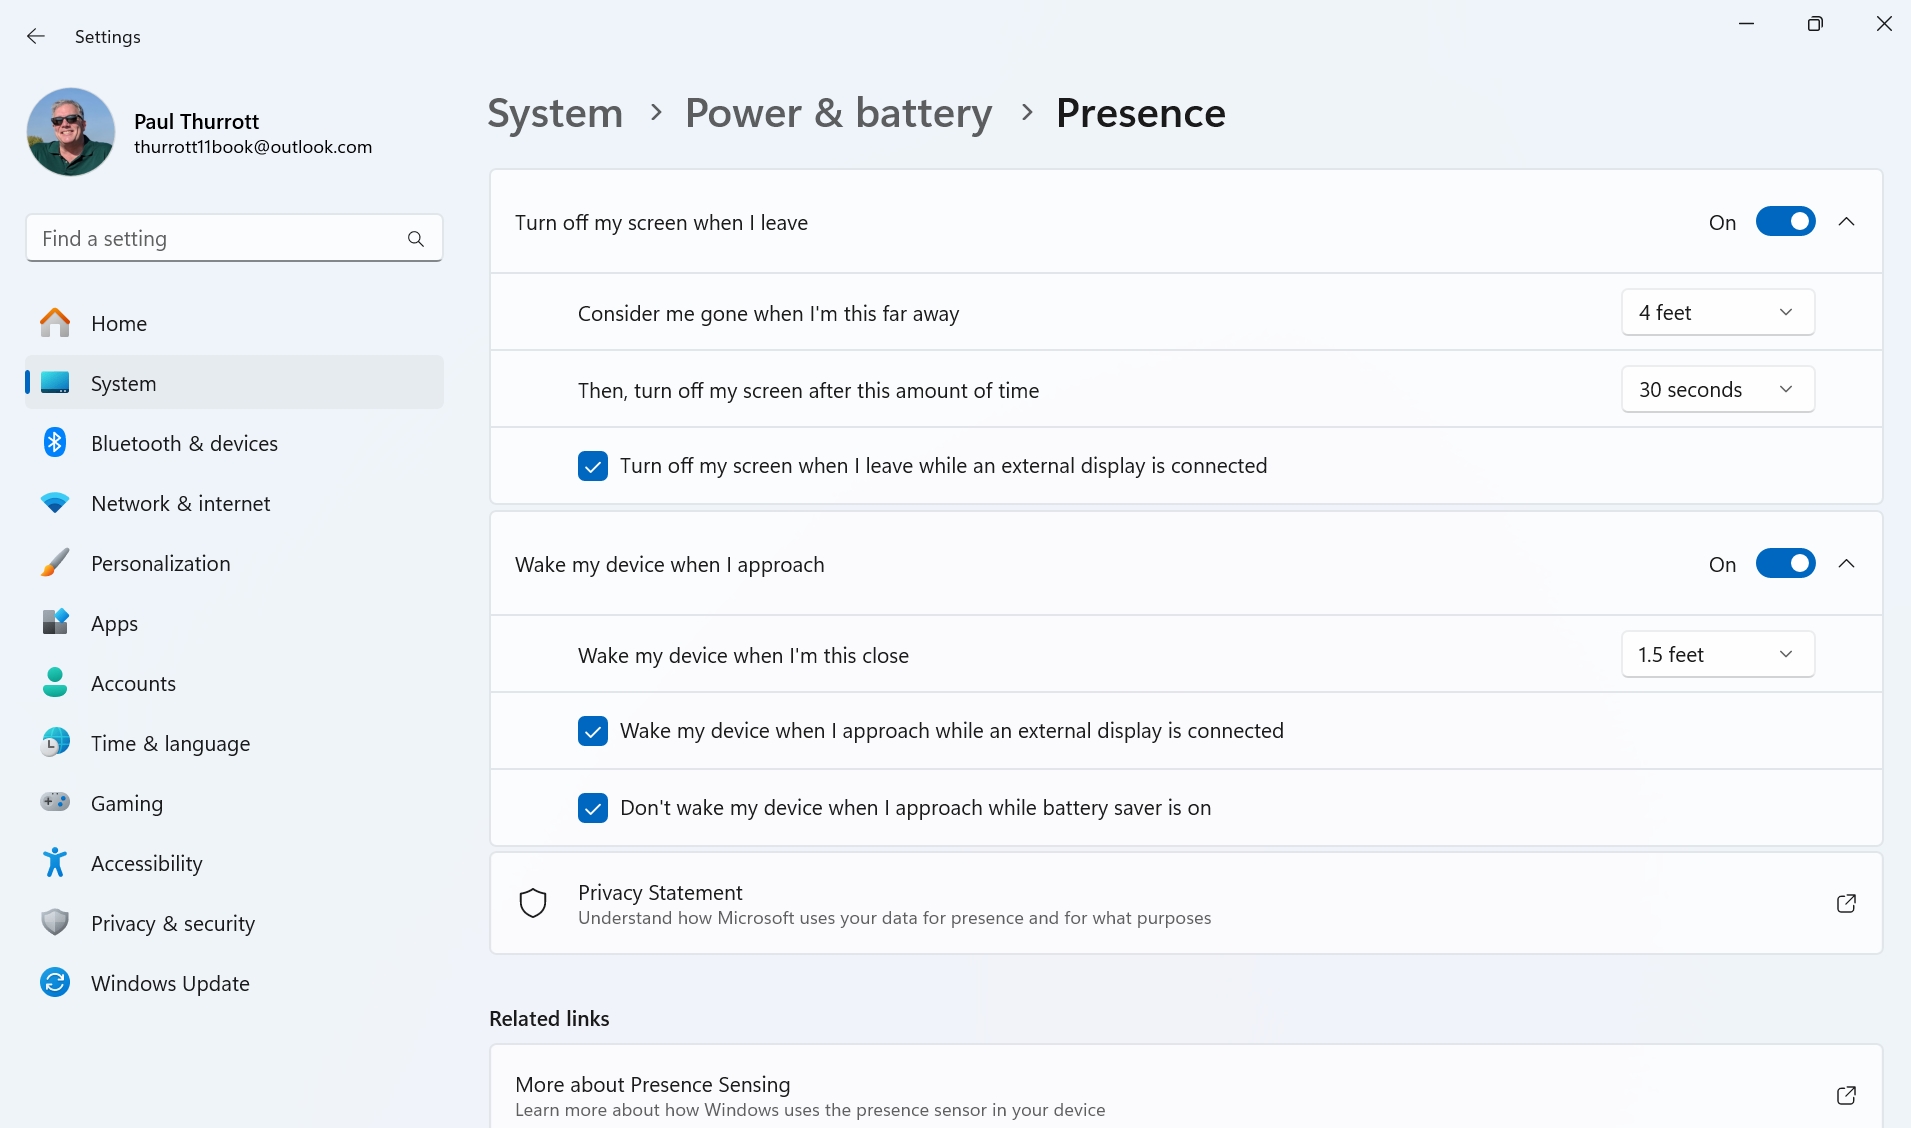This screenshot has height=1128, width=1911.
Task: Collapse the 'Wake my device when I approach' section
Action: coord(1846,564)
